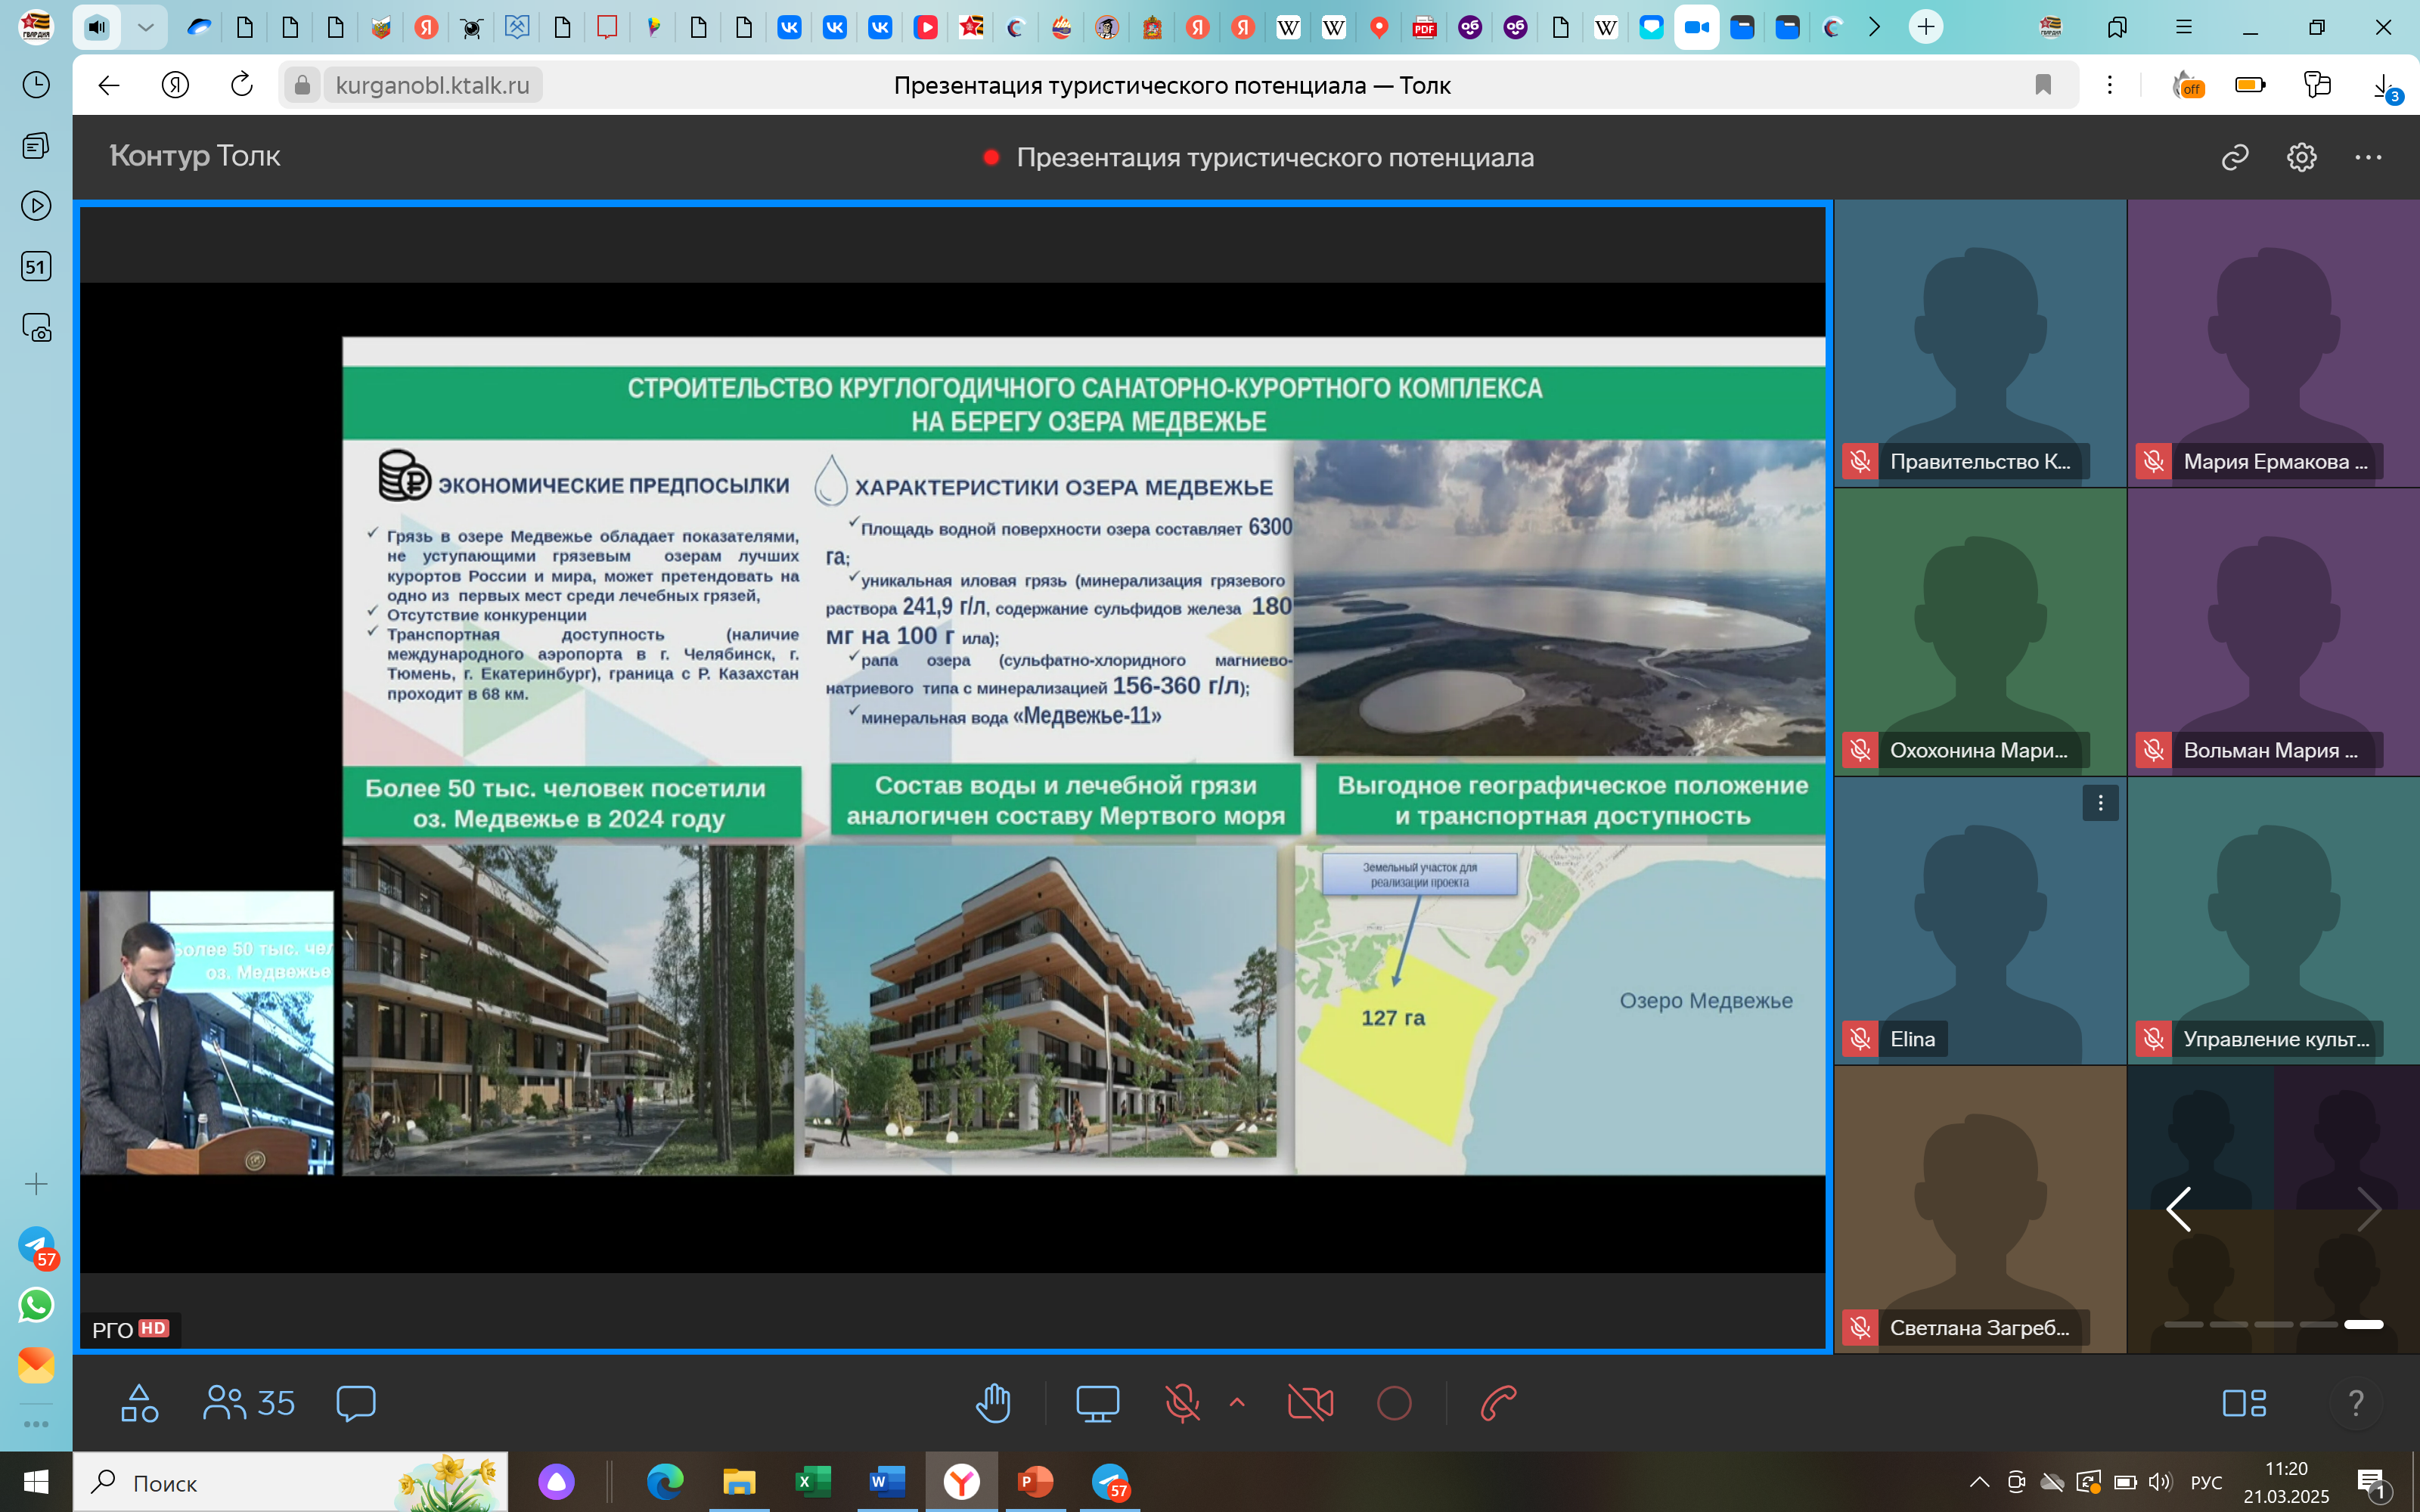Select last participants page indicator dot
The height and width of the screenshot is (1512, 2420).
pos(2363,1324)
